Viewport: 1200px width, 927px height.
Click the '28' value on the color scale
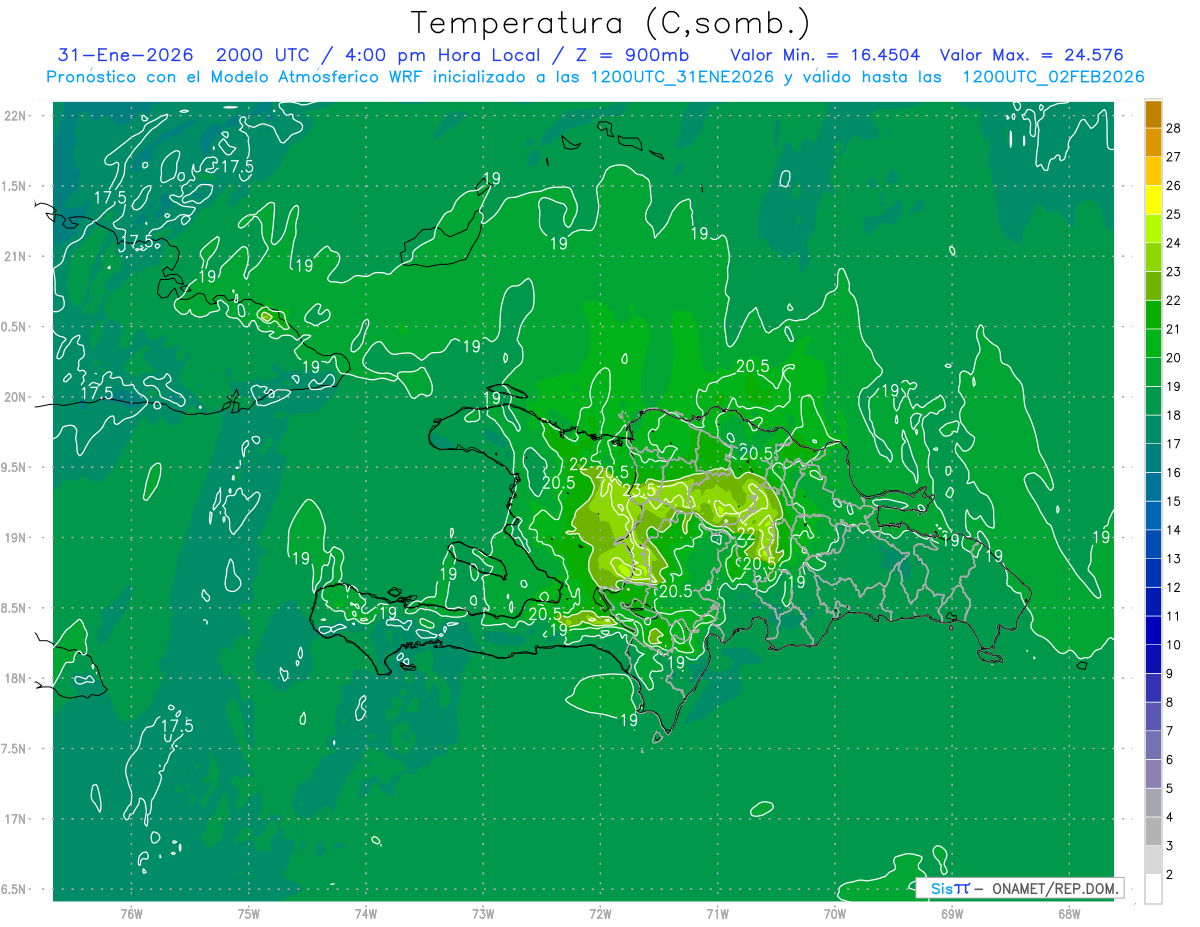[x=1173, y=128]
